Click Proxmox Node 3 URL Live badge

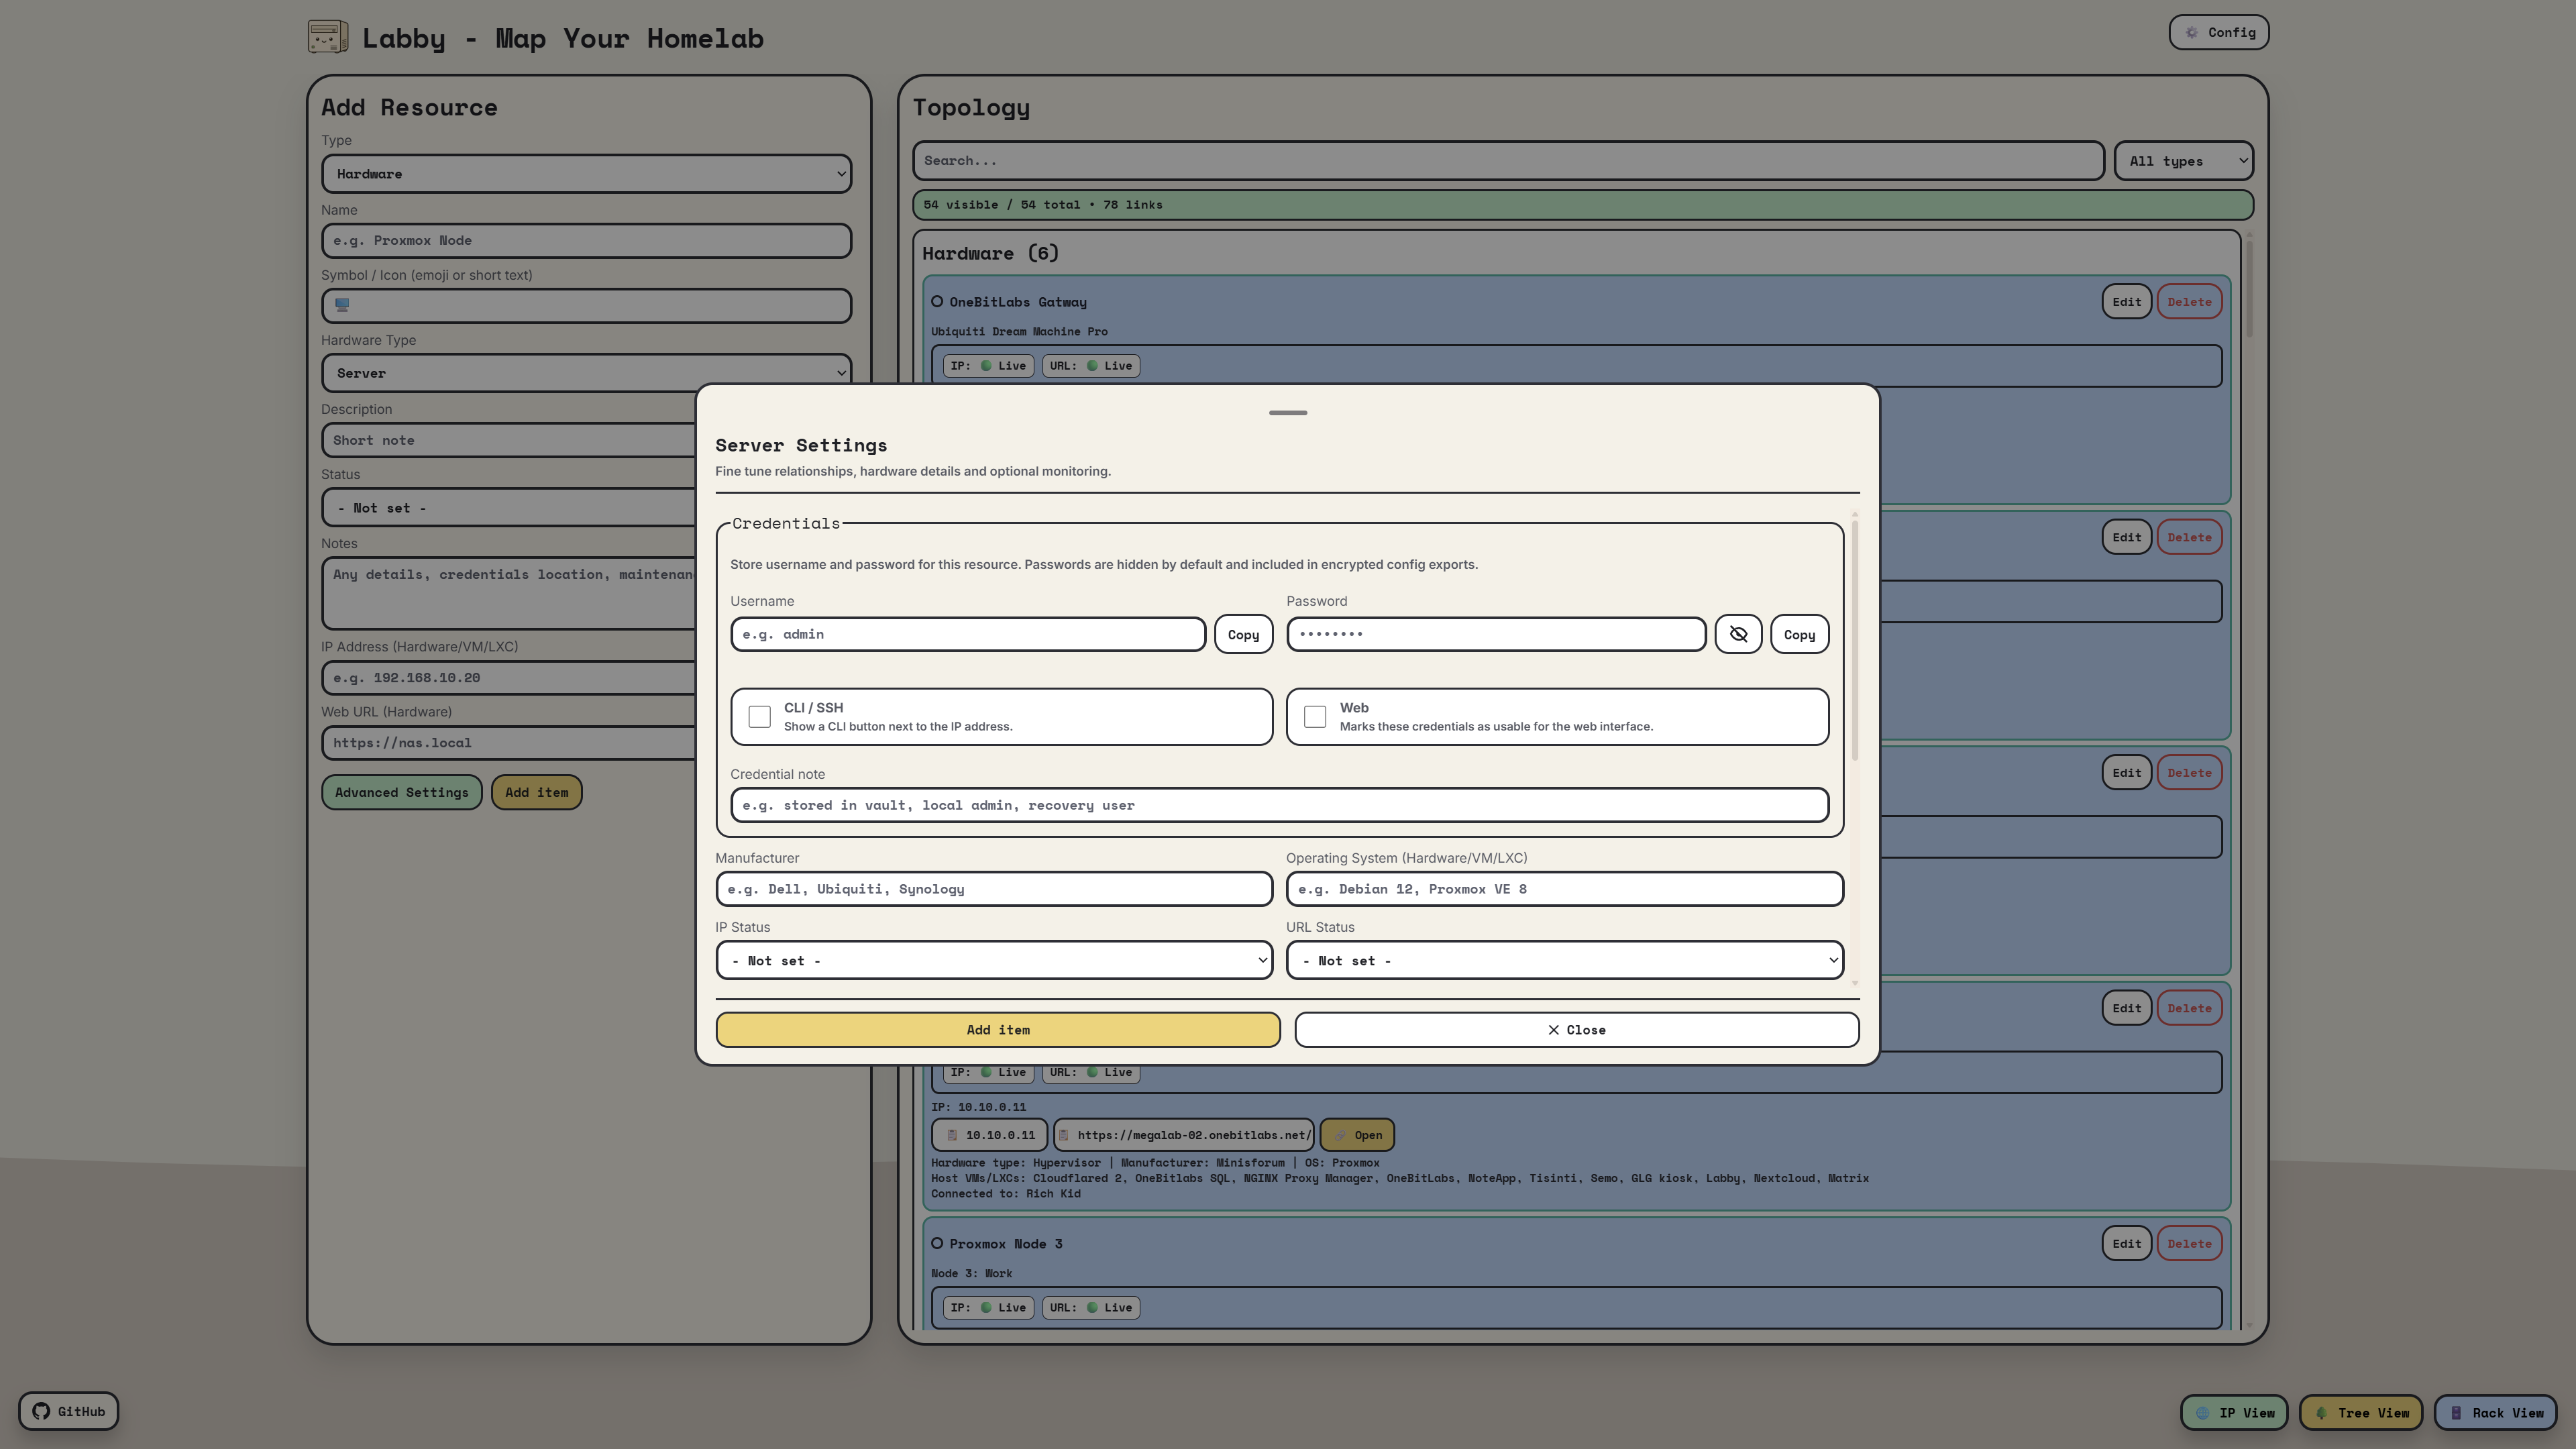tap(1091, 1307)
